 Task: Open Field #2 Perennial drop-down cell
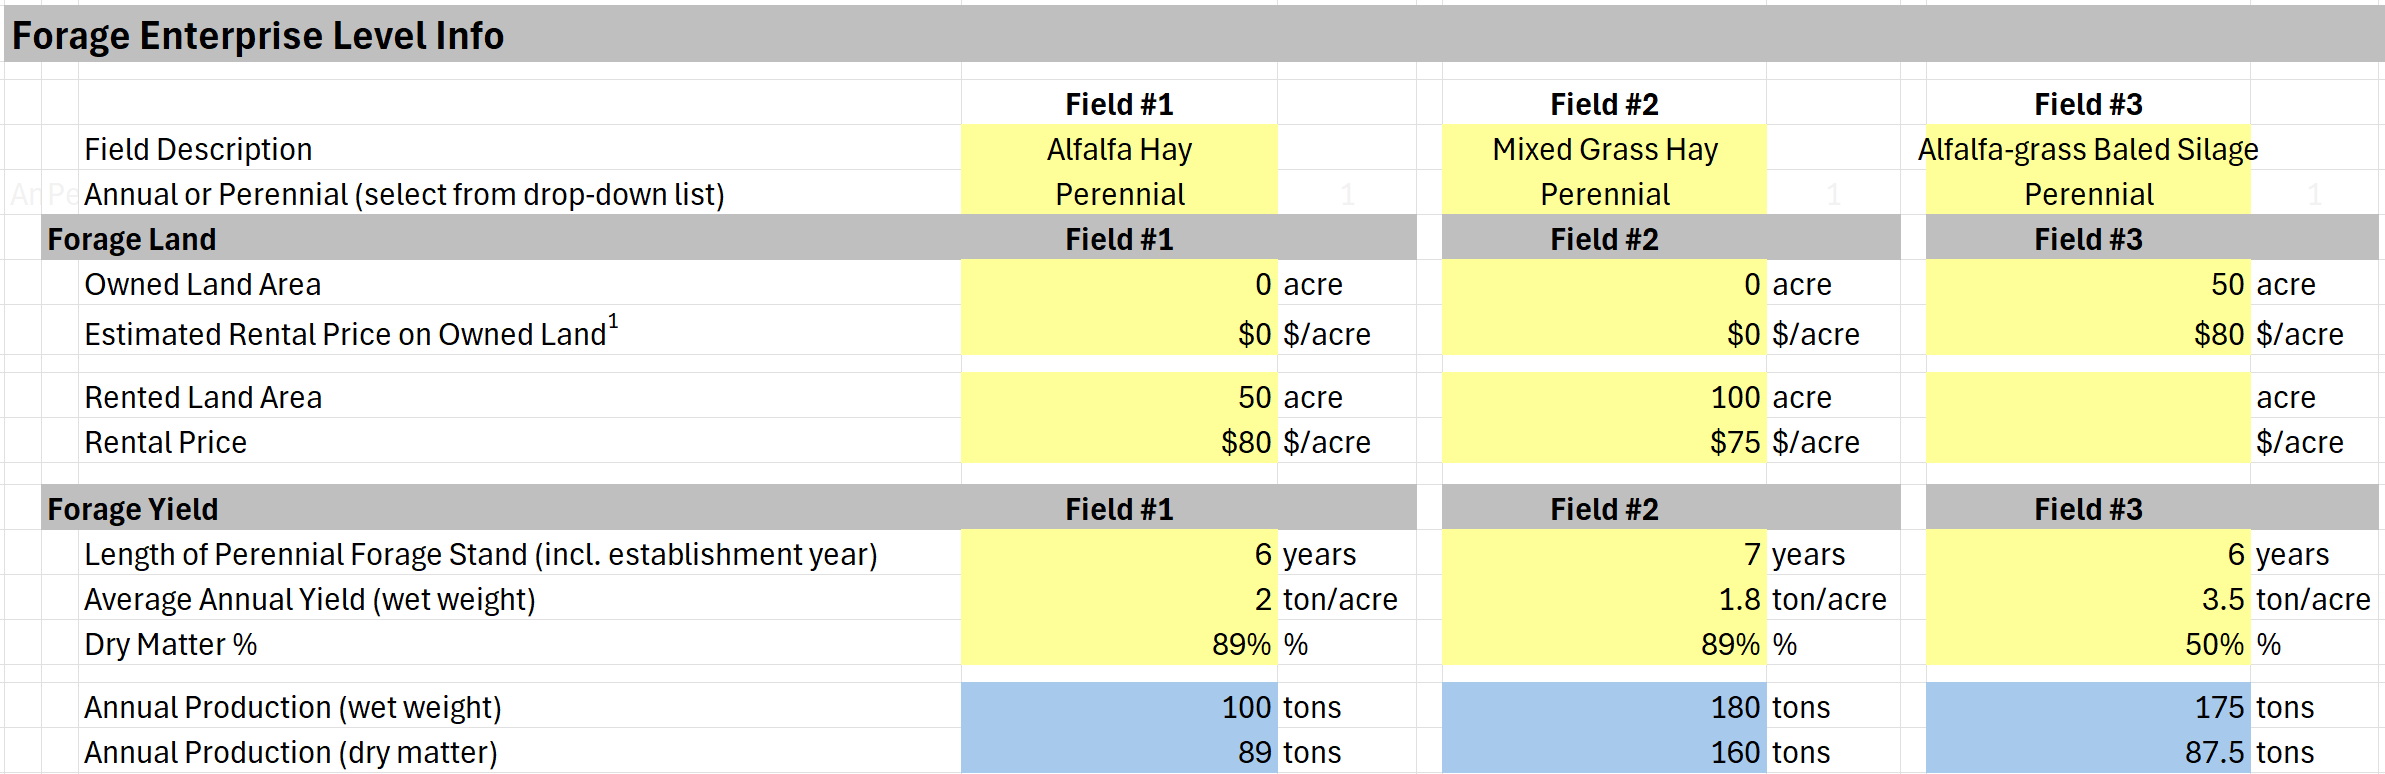[x=1604, y=194]
